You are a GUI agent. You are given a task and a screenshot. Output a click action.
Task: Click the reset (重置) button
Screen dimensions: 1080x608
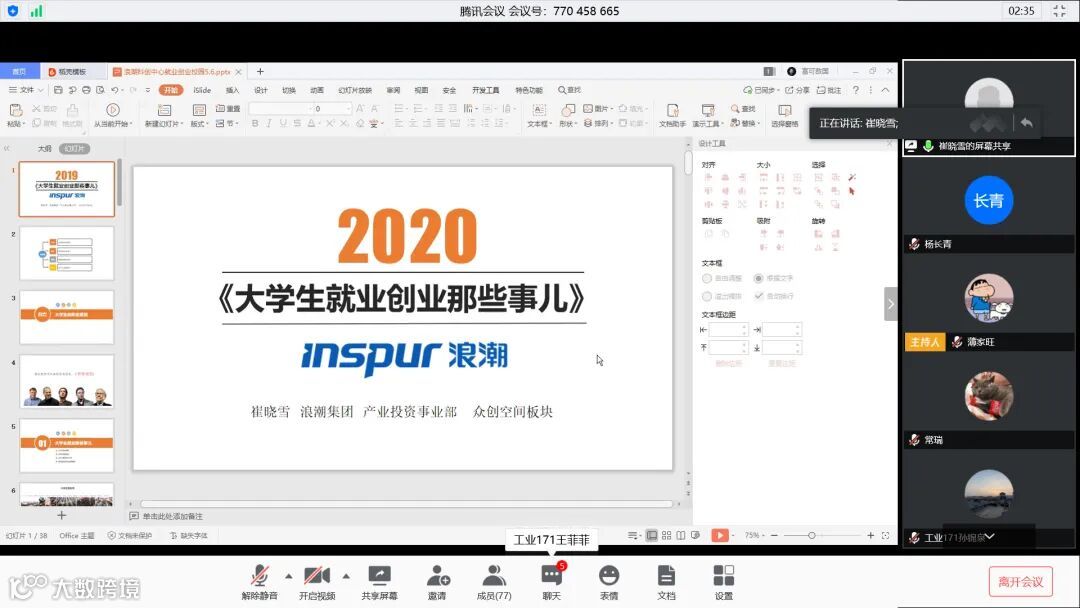228,109
